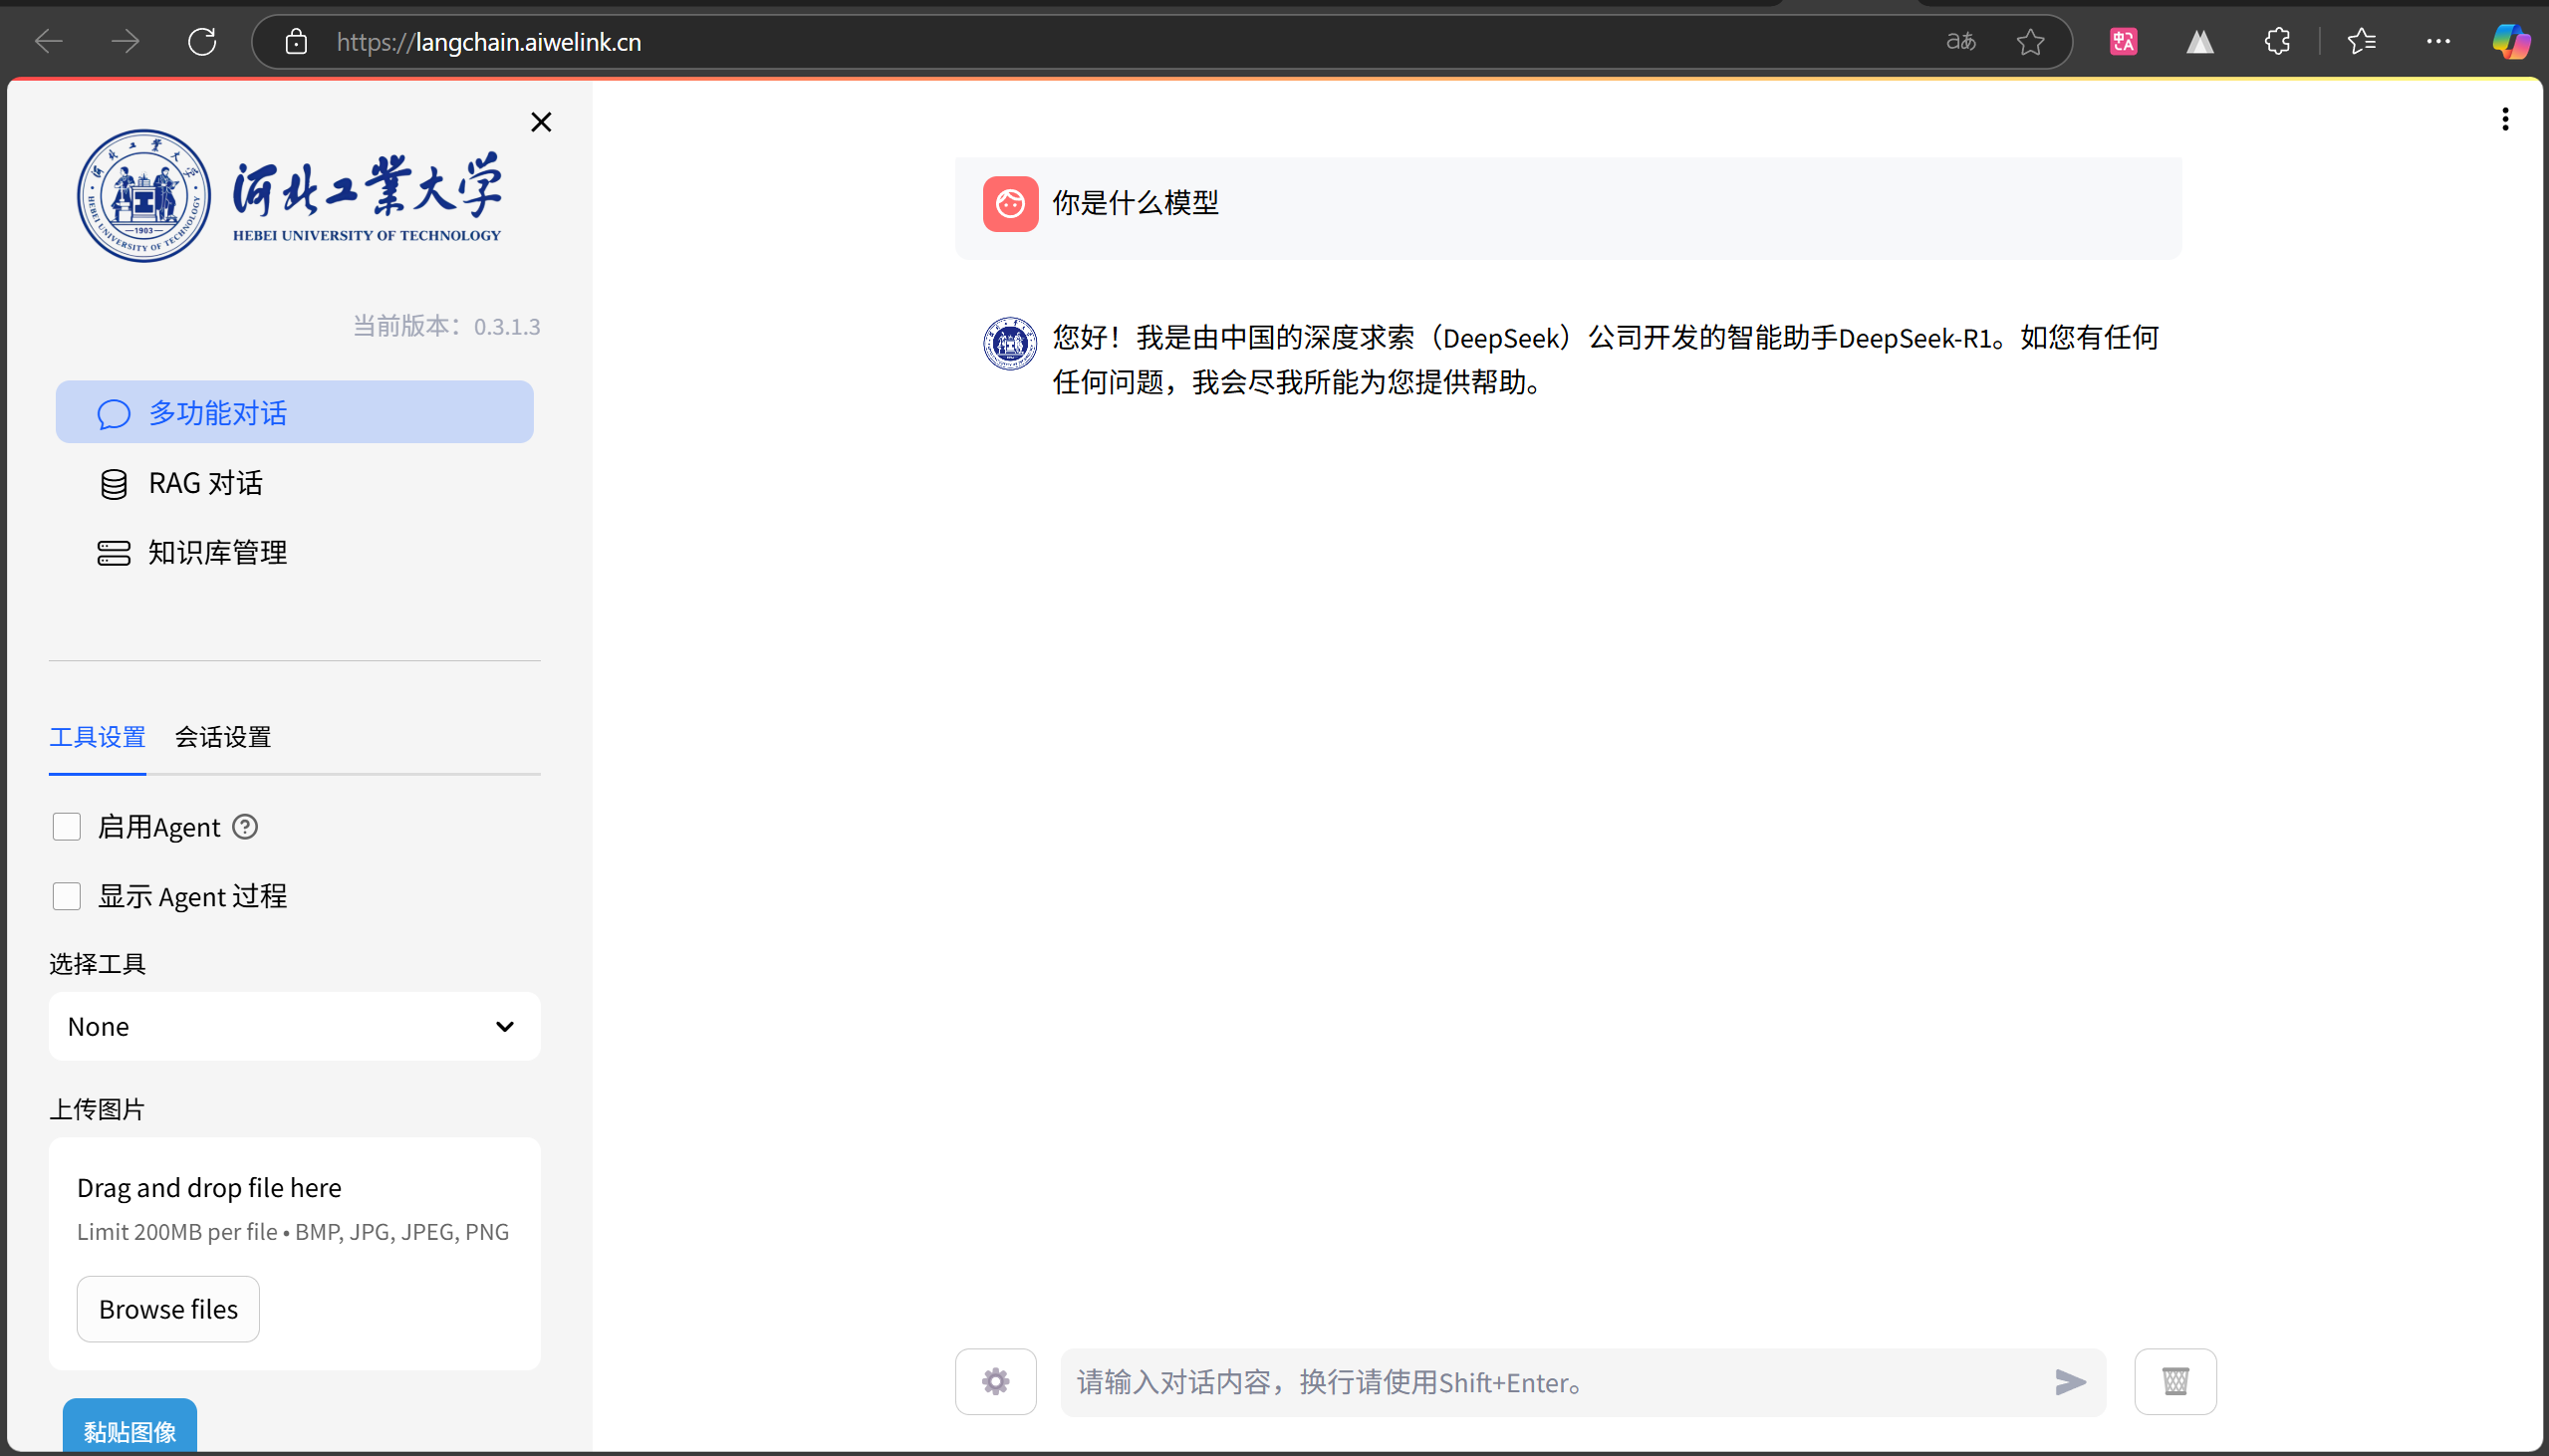Open the triangle-shaped extension icon

click(x=2199, y=41)
